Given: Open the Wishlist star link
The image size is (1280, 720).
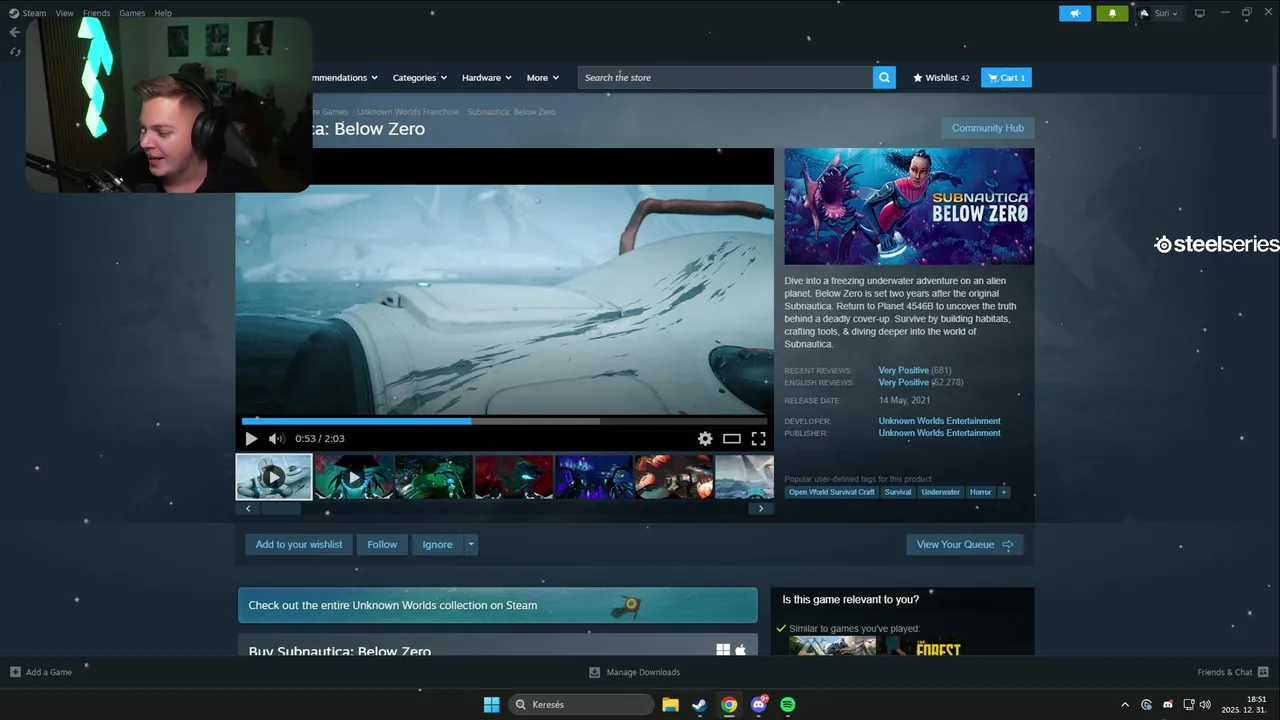Looking at the screenshot, I should point(941,77).
